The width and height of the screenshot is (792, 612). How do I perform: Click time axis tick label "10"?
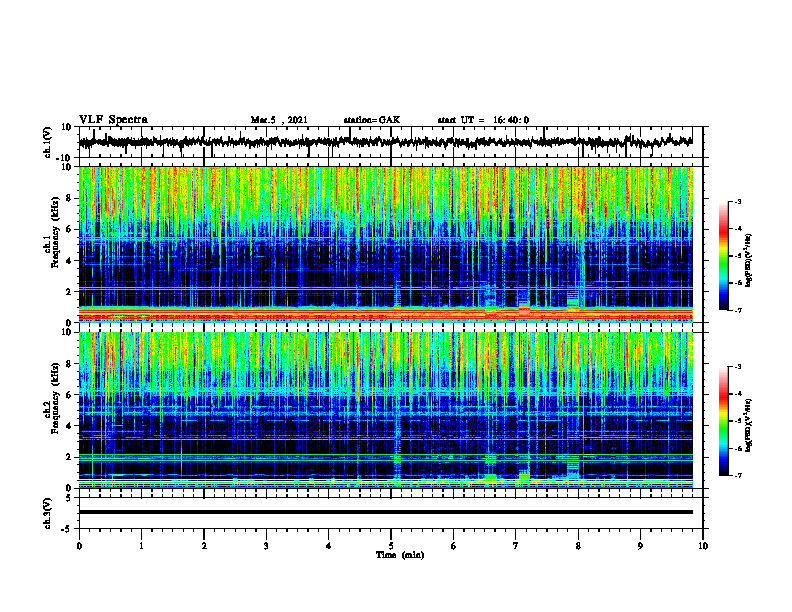tap(703, 546)
